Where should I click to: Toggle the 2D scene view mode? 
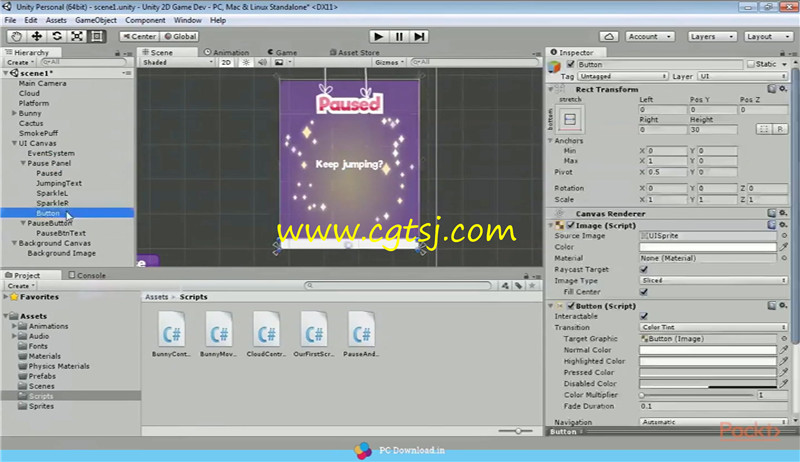(x=226, y=62)
